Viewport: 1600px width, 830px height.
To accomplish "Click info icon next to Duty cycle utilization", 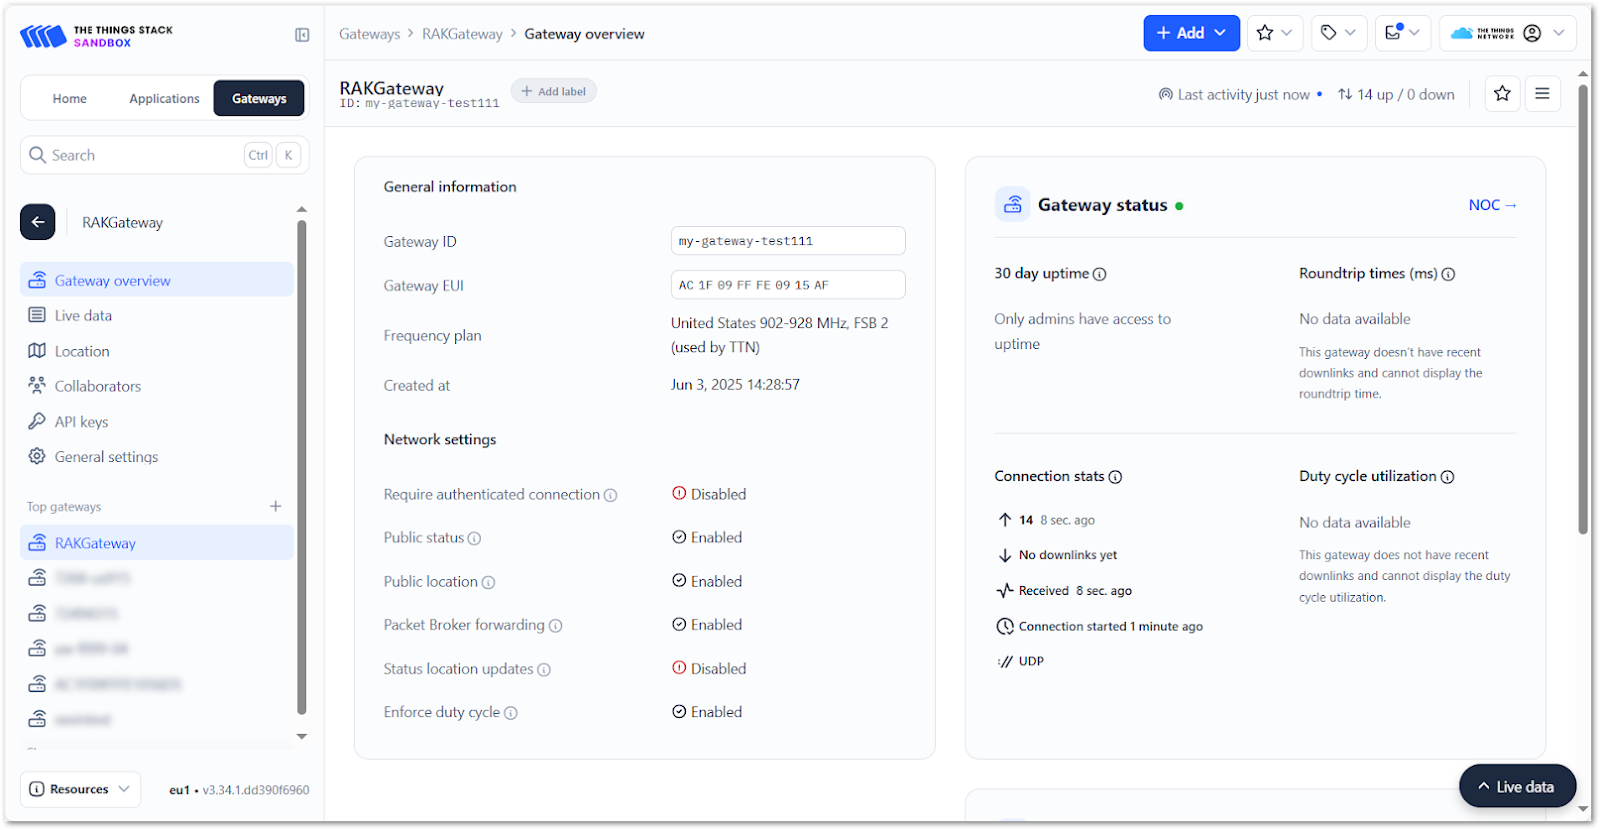I will (1447, 477).
